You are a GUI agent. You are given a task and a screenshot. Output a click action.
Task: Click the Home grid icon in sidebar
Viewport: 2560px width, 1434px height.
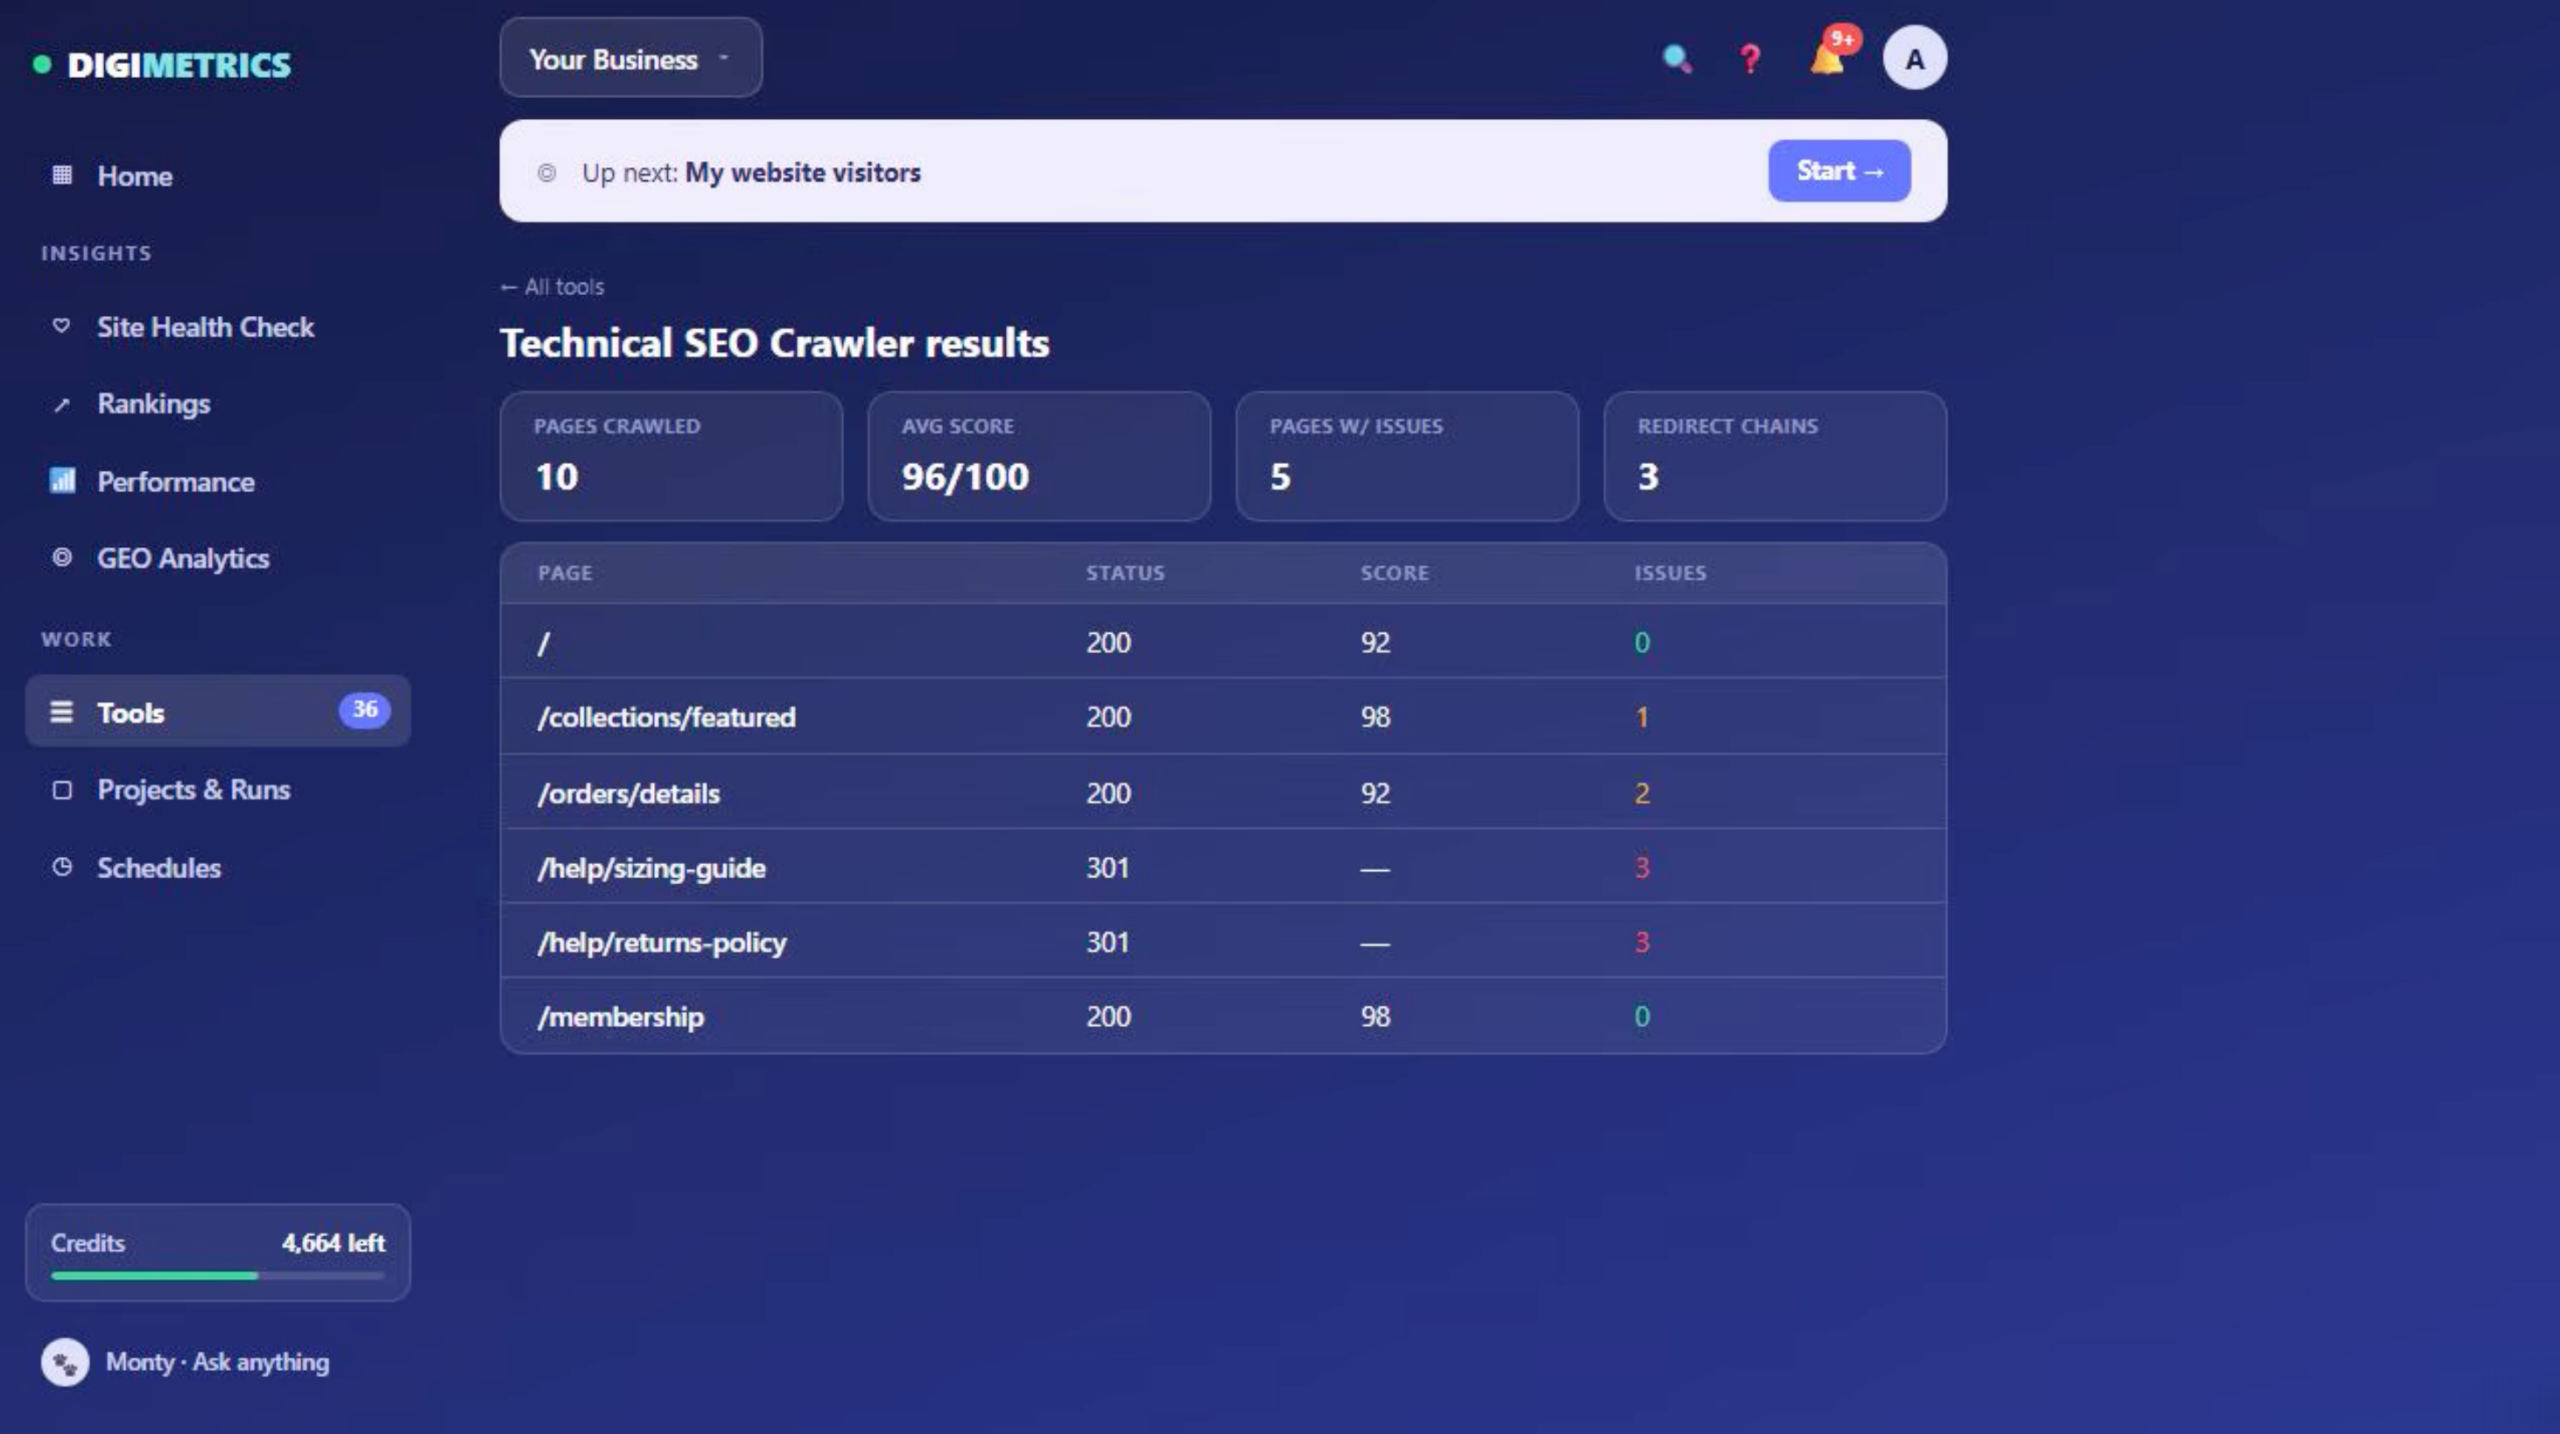62,175
